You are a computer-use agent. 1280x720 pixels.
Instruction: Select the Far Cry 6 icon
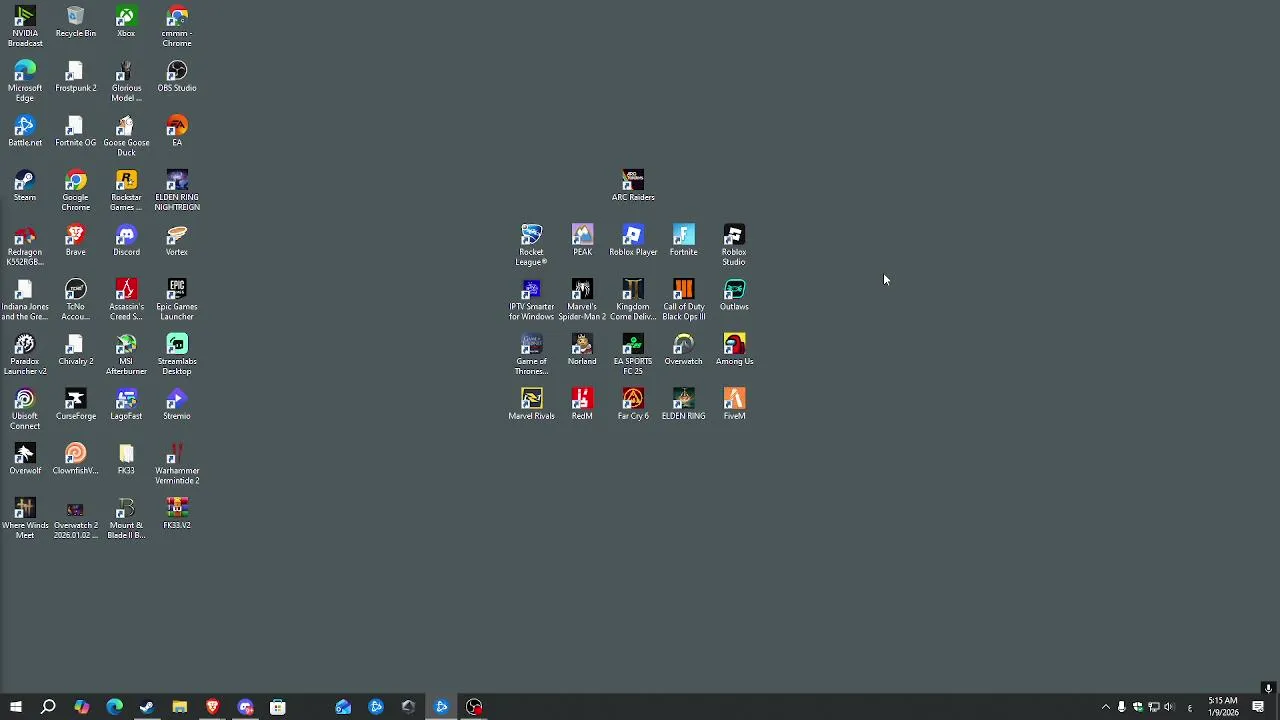click(633, 405)
